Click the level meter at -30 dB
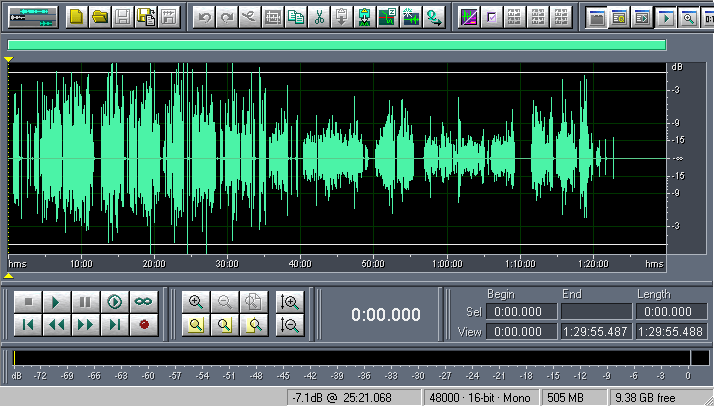Viewport: 714px width, 406px height. click(x=418, y=376)
